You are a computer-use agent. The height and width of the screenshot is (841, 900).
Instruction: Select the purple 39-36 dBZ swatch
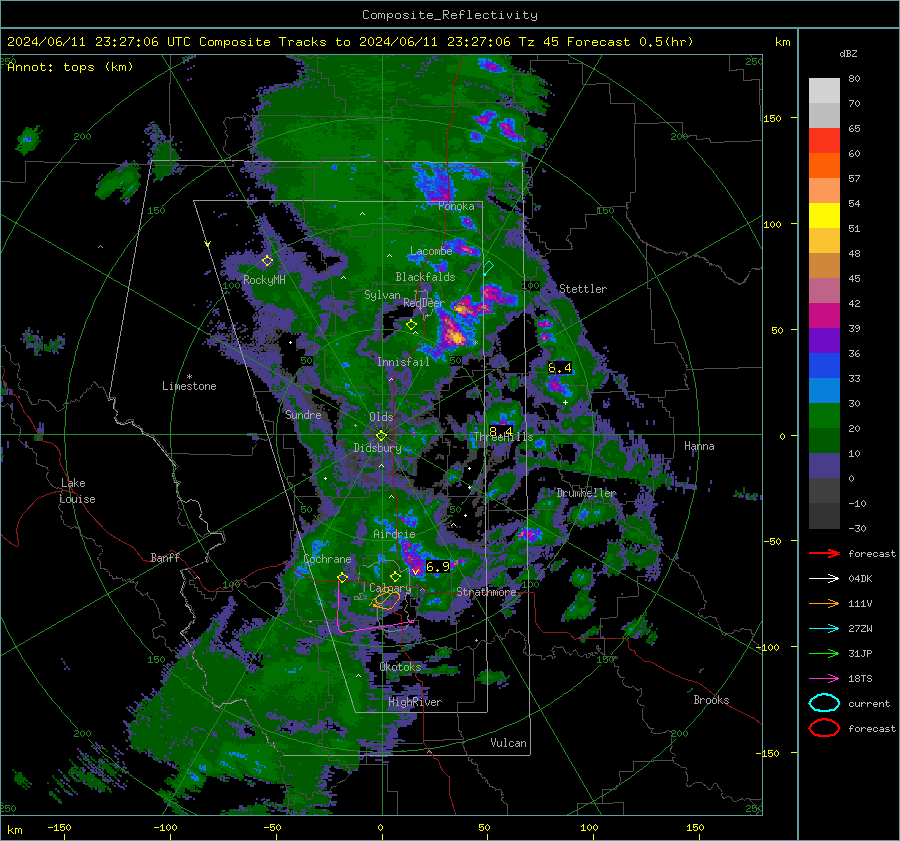tap(824, 341)
